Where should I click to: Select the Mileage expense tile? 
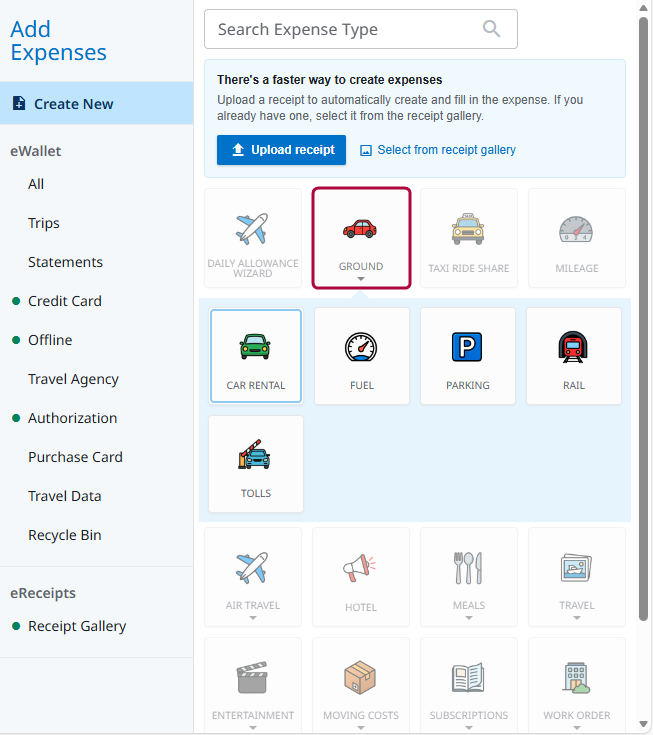point(577,238)
